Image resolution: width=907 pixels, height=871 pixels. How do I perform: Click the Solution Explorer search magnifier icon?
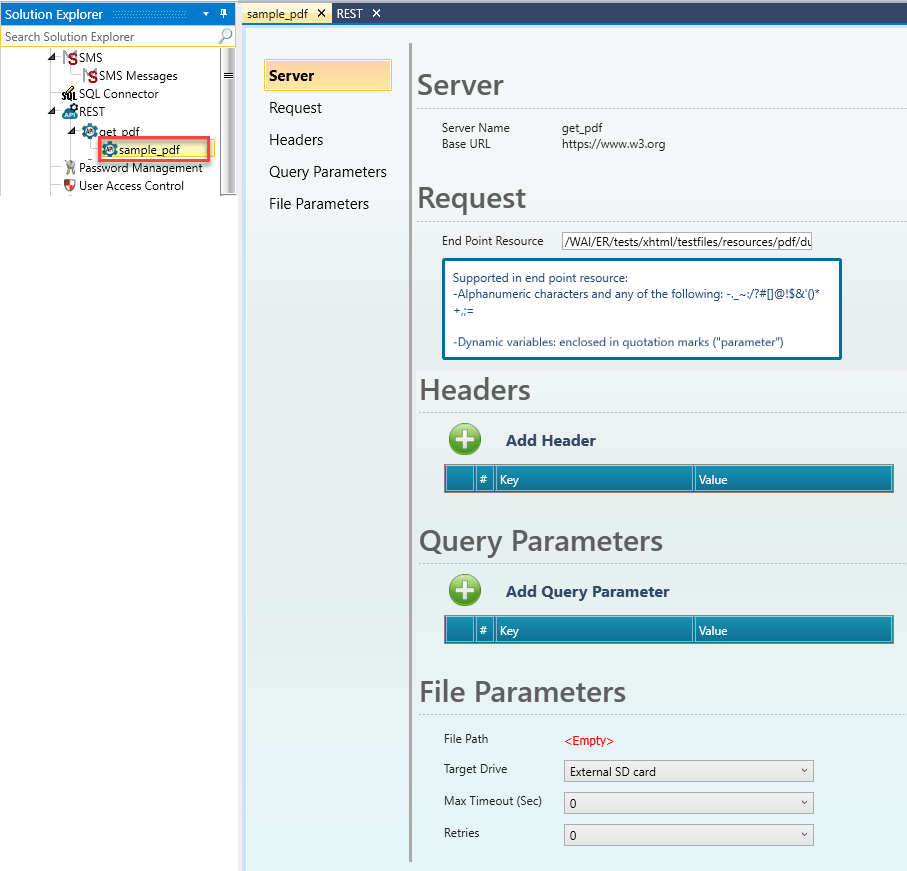coord(225,36)
